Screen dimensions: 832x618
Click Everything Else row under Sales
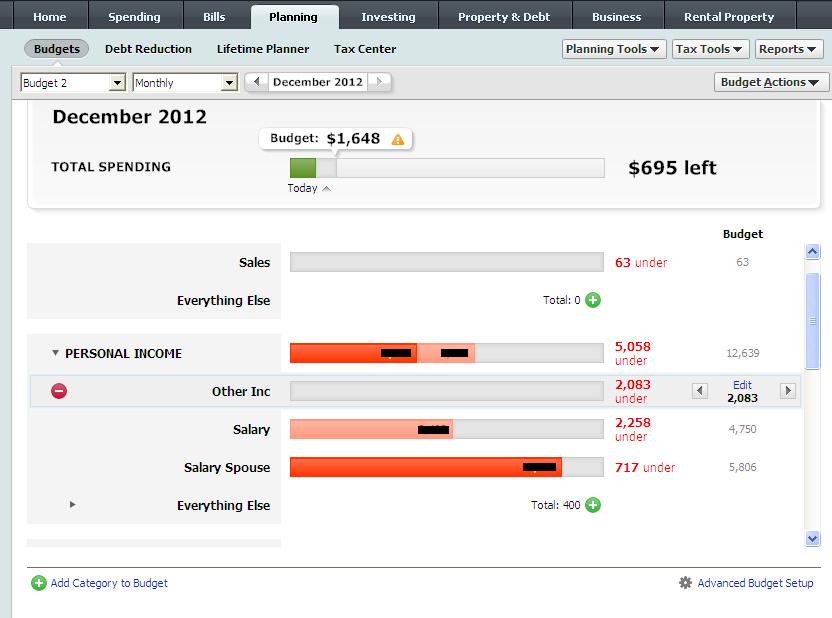223,301
